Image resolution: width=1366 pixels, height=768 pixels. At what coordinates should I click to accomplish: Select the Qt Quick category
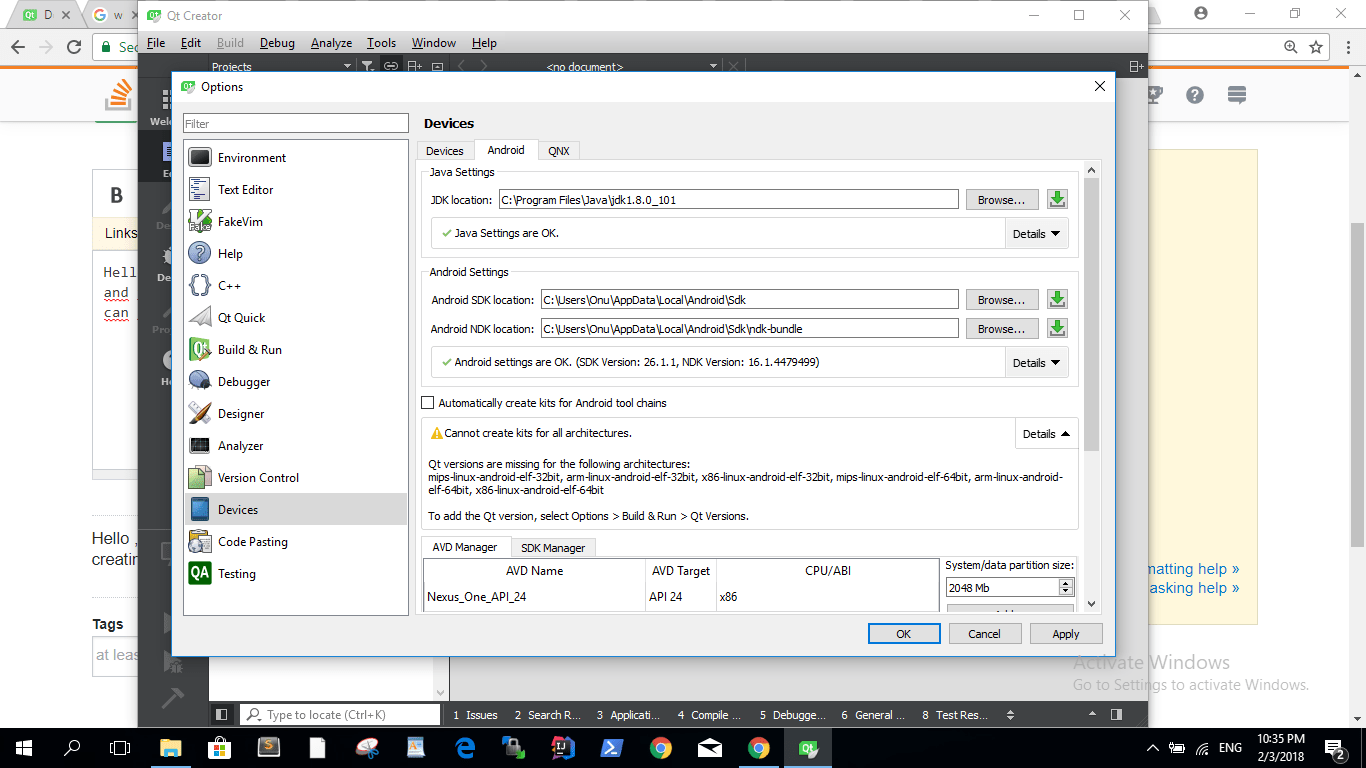[241, 318]
